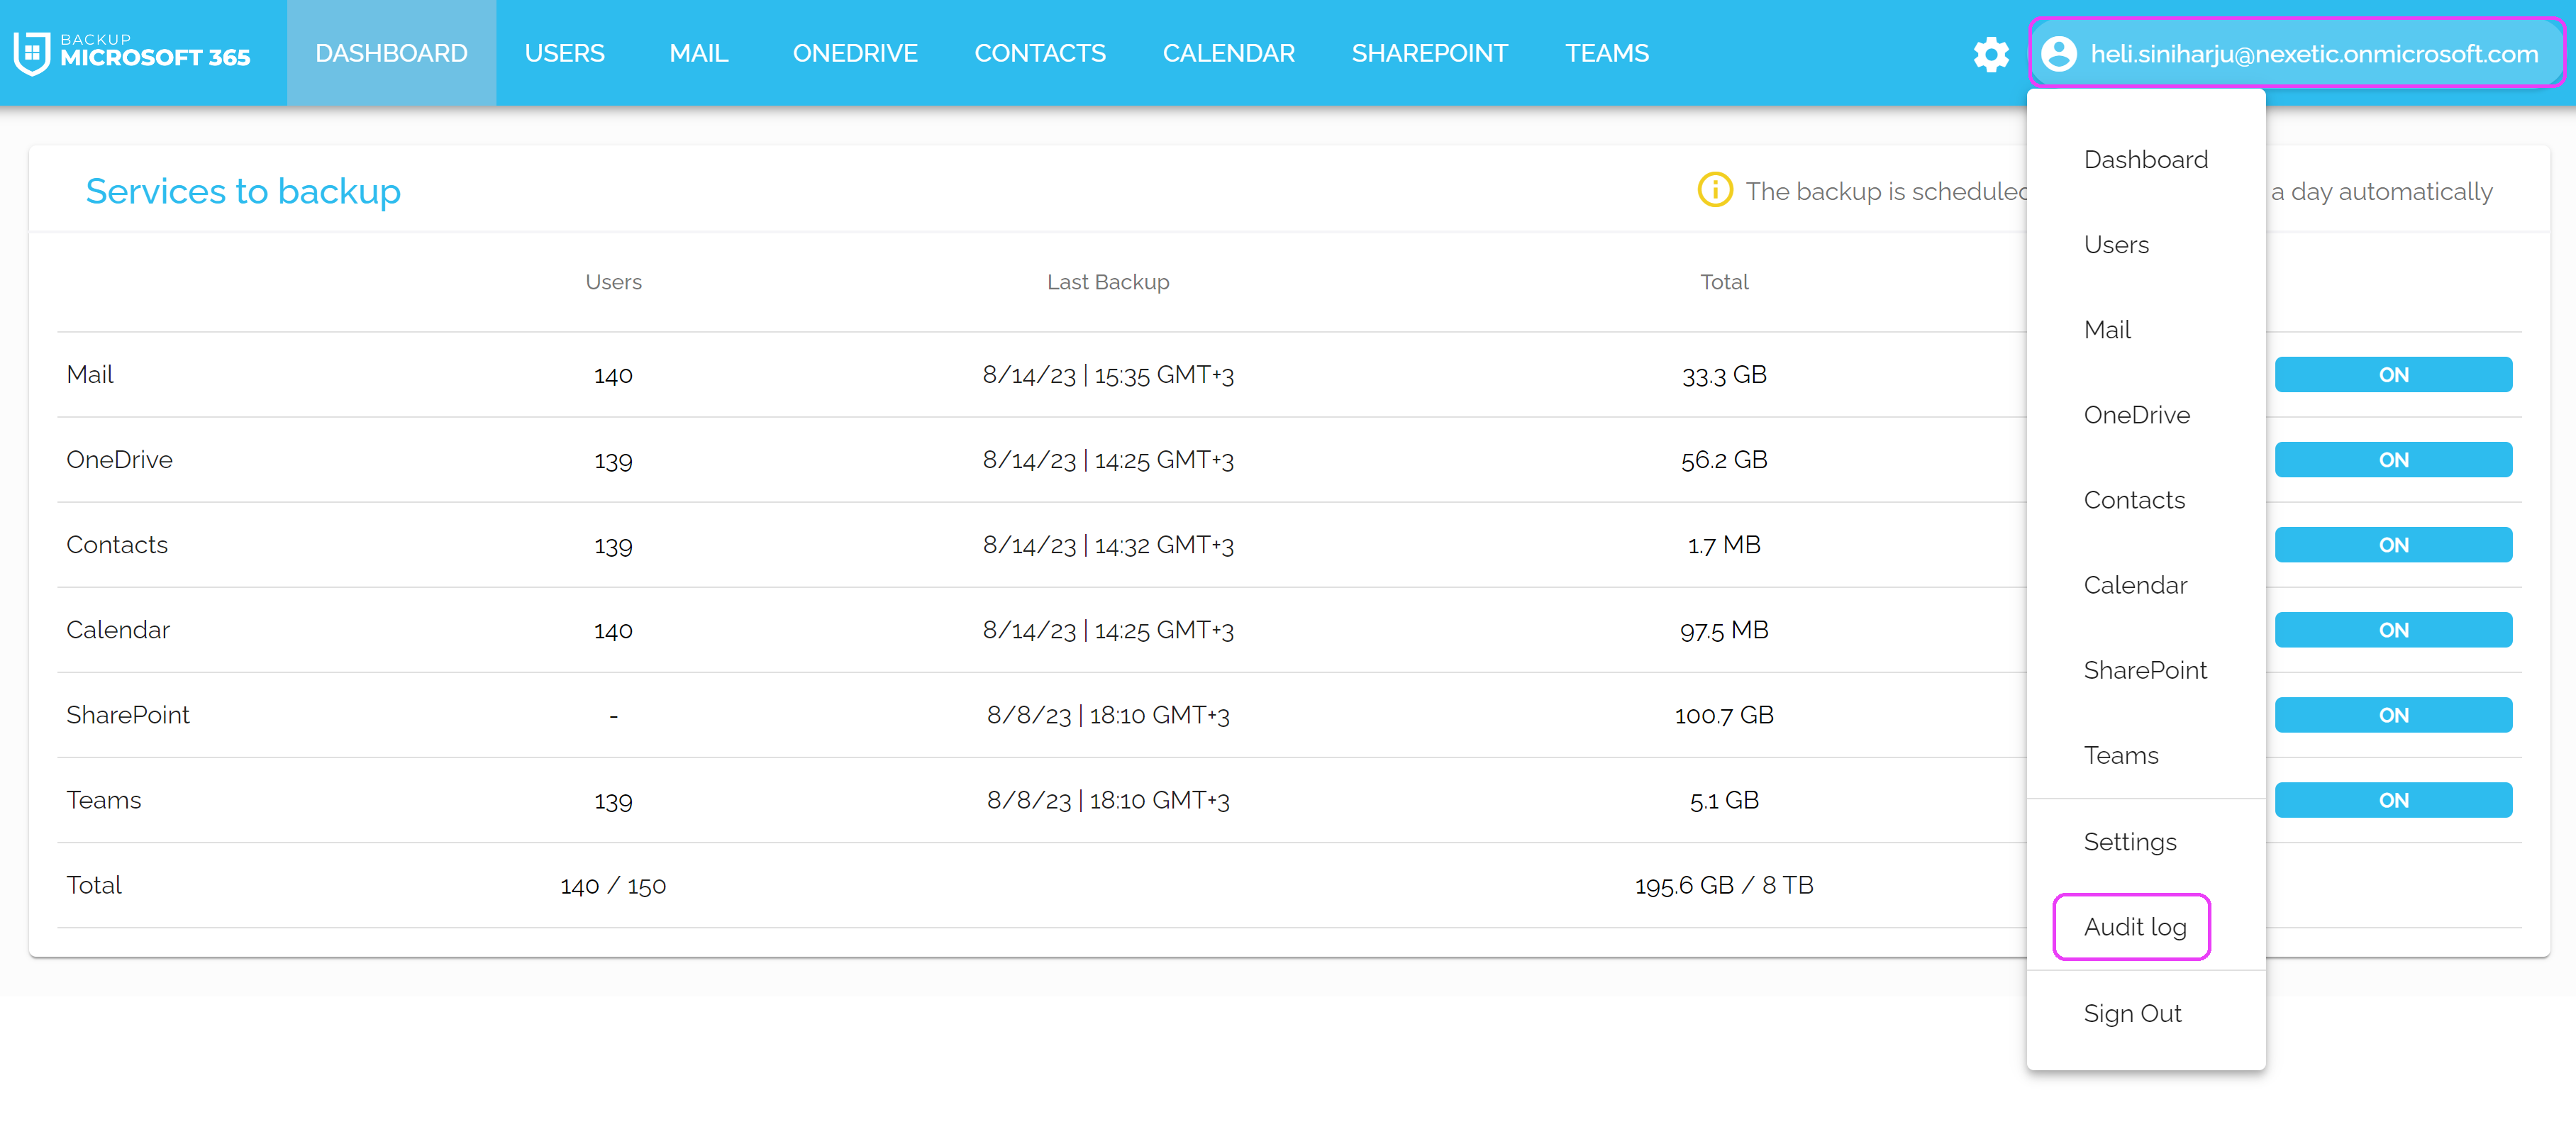Click the Backup Microsoft 365 logo
The image size is (2576, 1122).
click(x=132, y=53)
